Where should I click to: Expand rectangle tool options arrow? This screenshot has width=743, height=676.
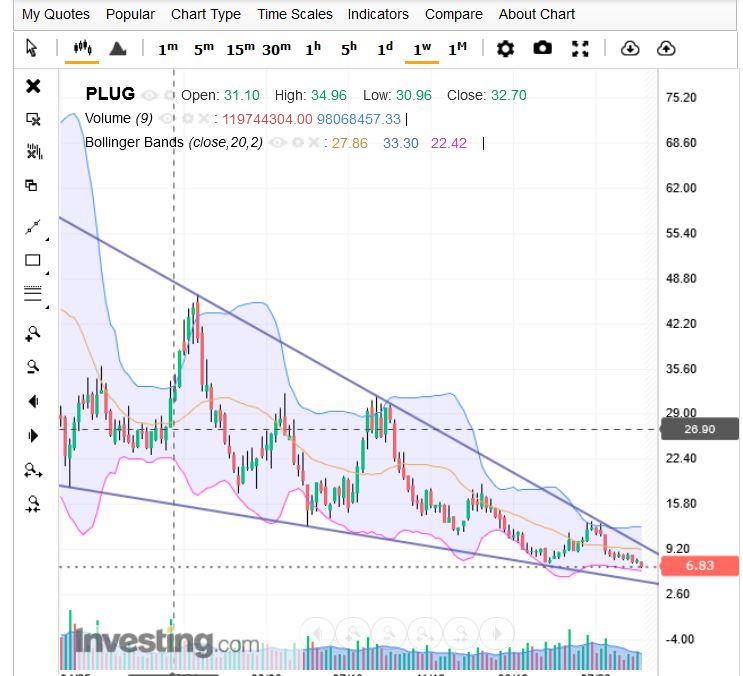pyautogui.click(x=47, y=273)
